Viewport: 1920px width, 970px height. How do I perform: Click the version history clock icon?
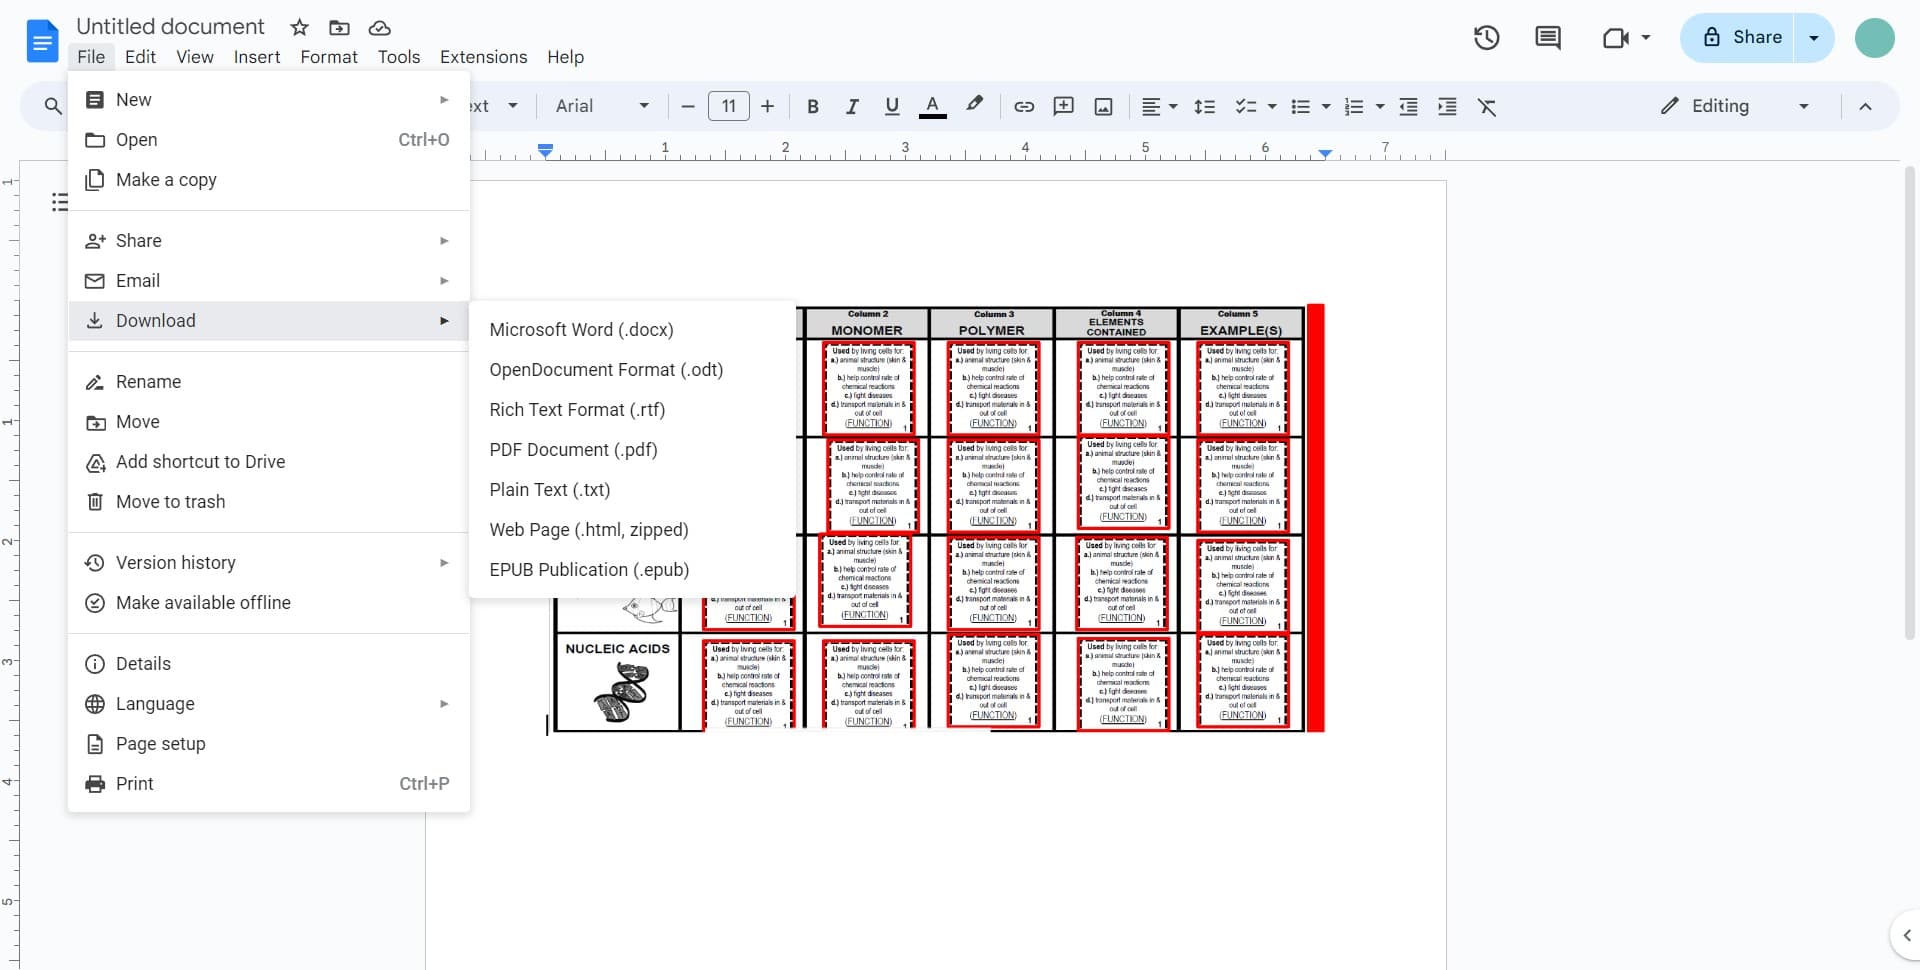click(x=1486, y=38)
